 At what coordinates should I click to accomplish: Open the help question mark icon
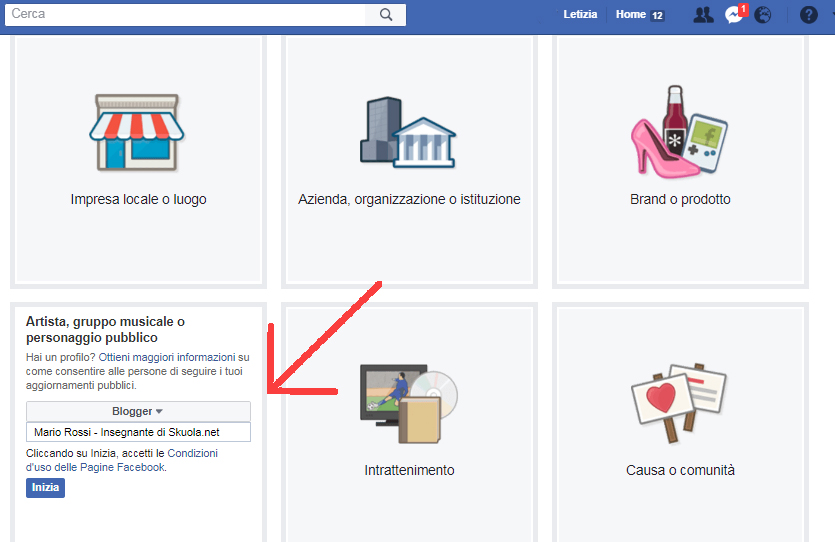tap(809, 15)
